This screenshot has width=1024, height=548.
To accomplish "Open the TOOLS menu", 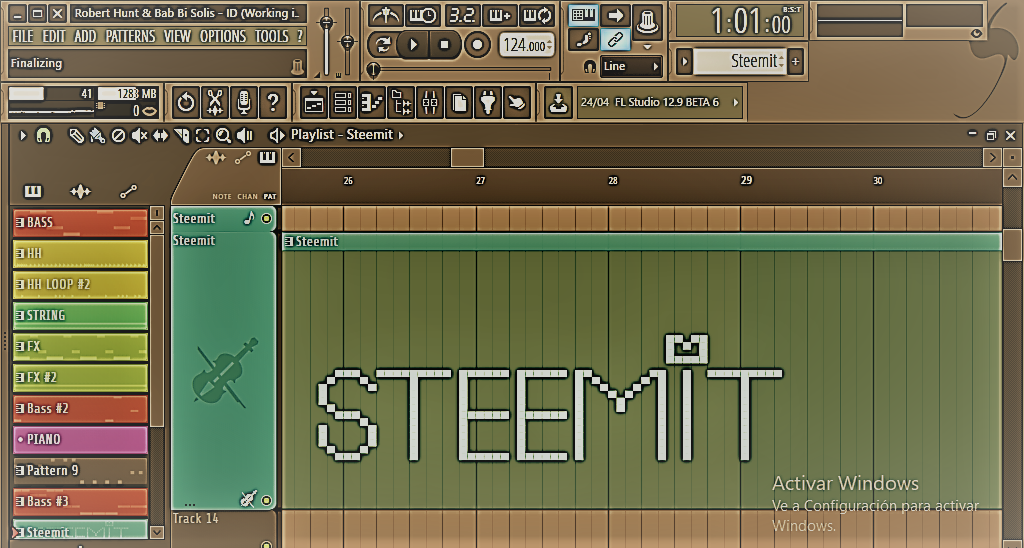I will point(272,36).
